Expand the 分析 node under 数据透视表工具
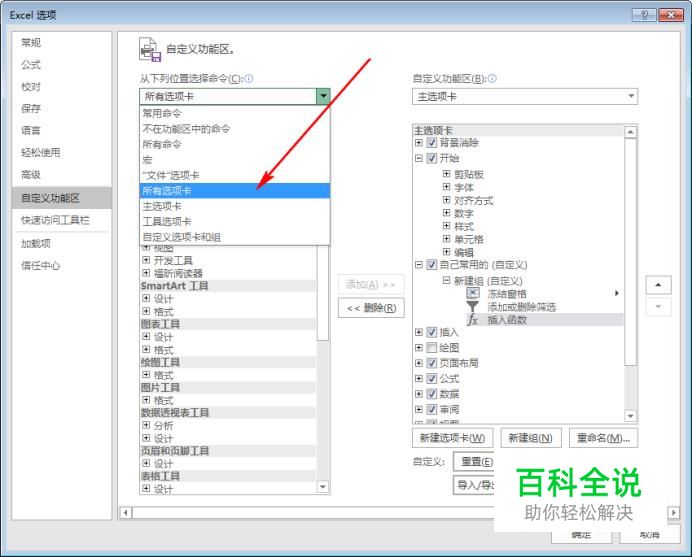692x557 pixels. [x=146, y=425]
